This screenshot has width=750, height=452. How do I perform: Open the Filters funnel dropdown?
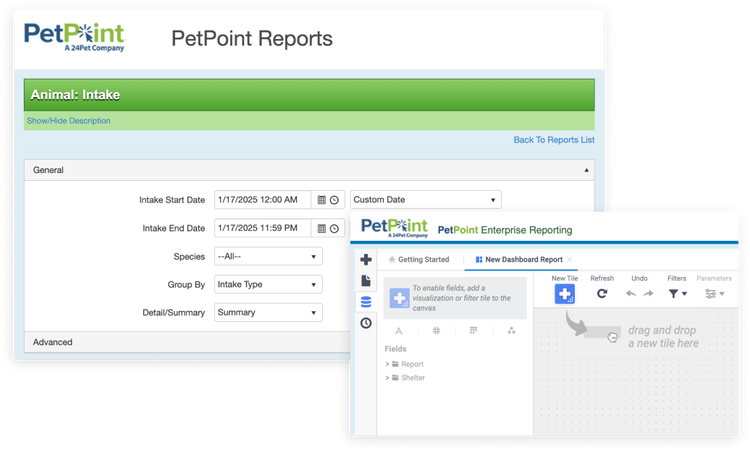coord(677,294)
